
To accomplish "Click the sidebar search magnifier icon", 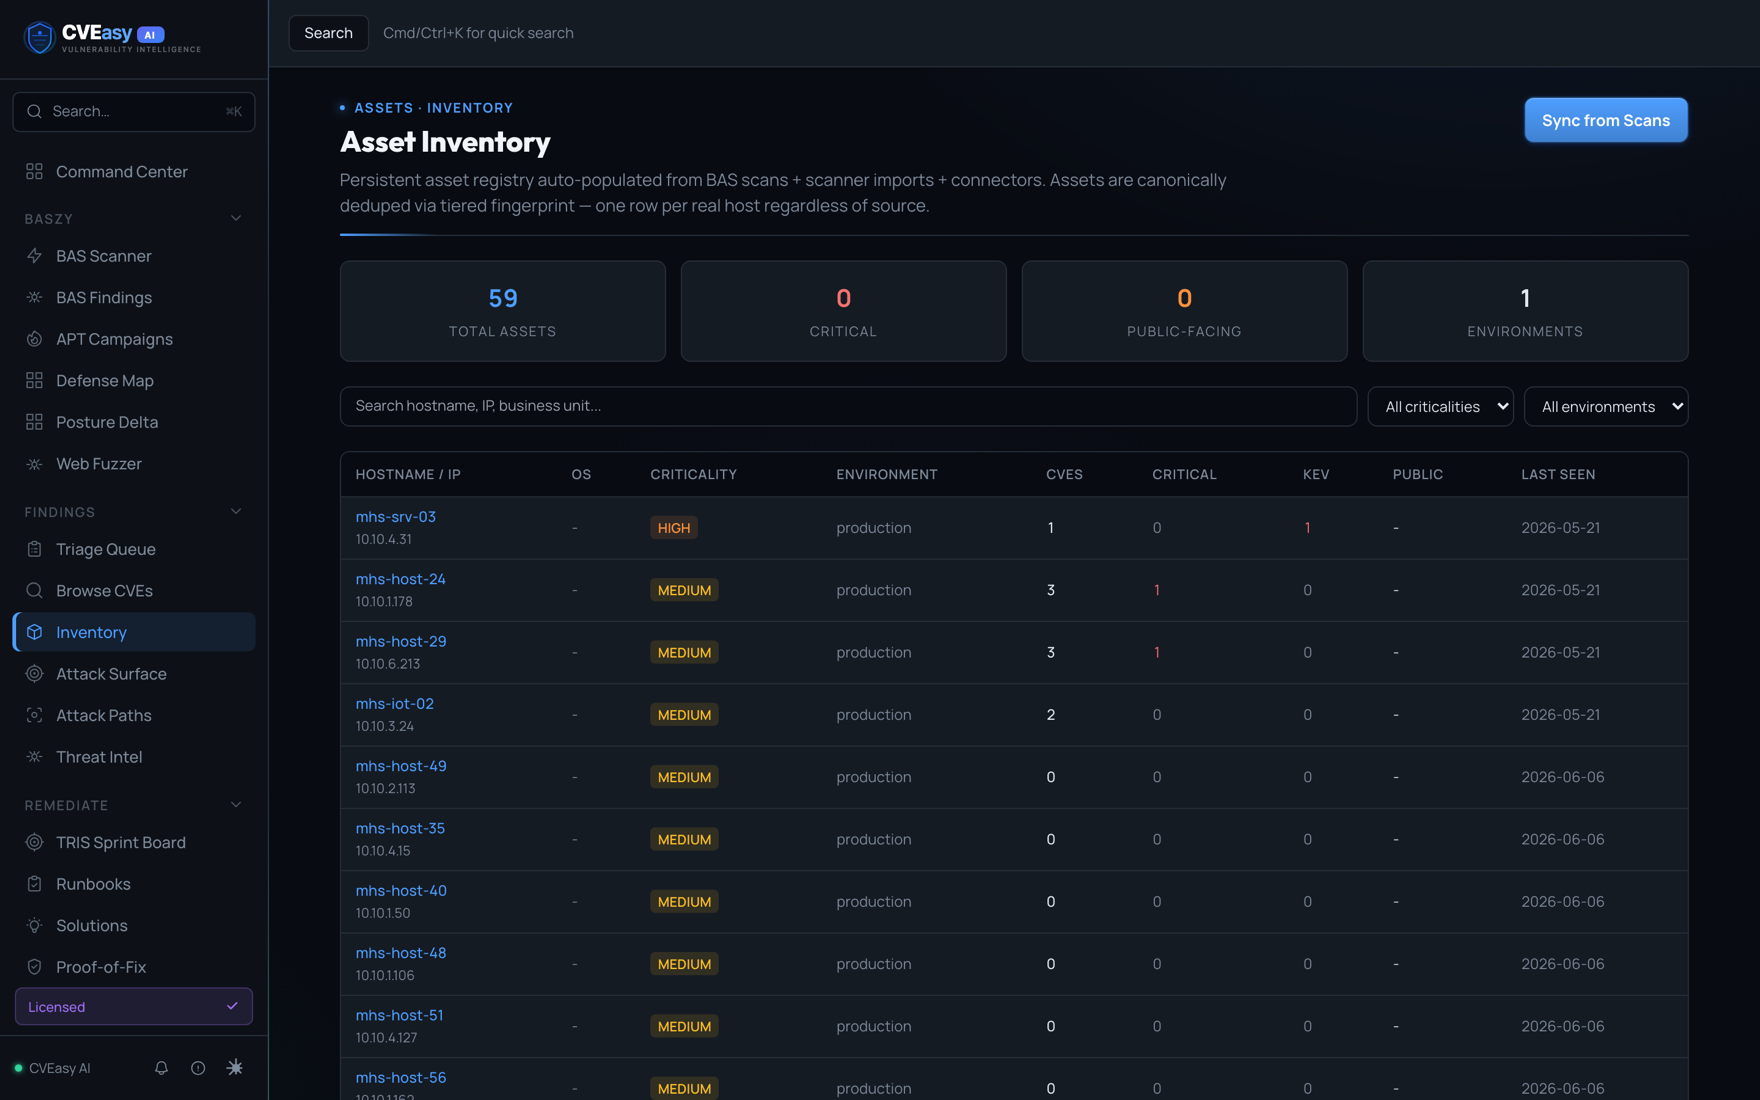I will click(34, 111).
